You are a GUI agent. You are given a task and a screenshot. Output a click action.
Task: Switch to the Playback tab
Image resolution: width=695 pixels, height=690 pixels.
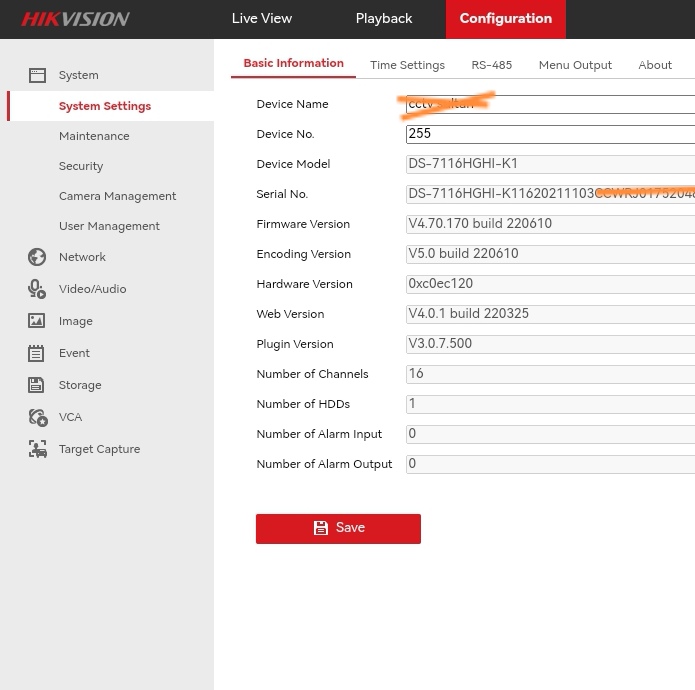[384, 19]
